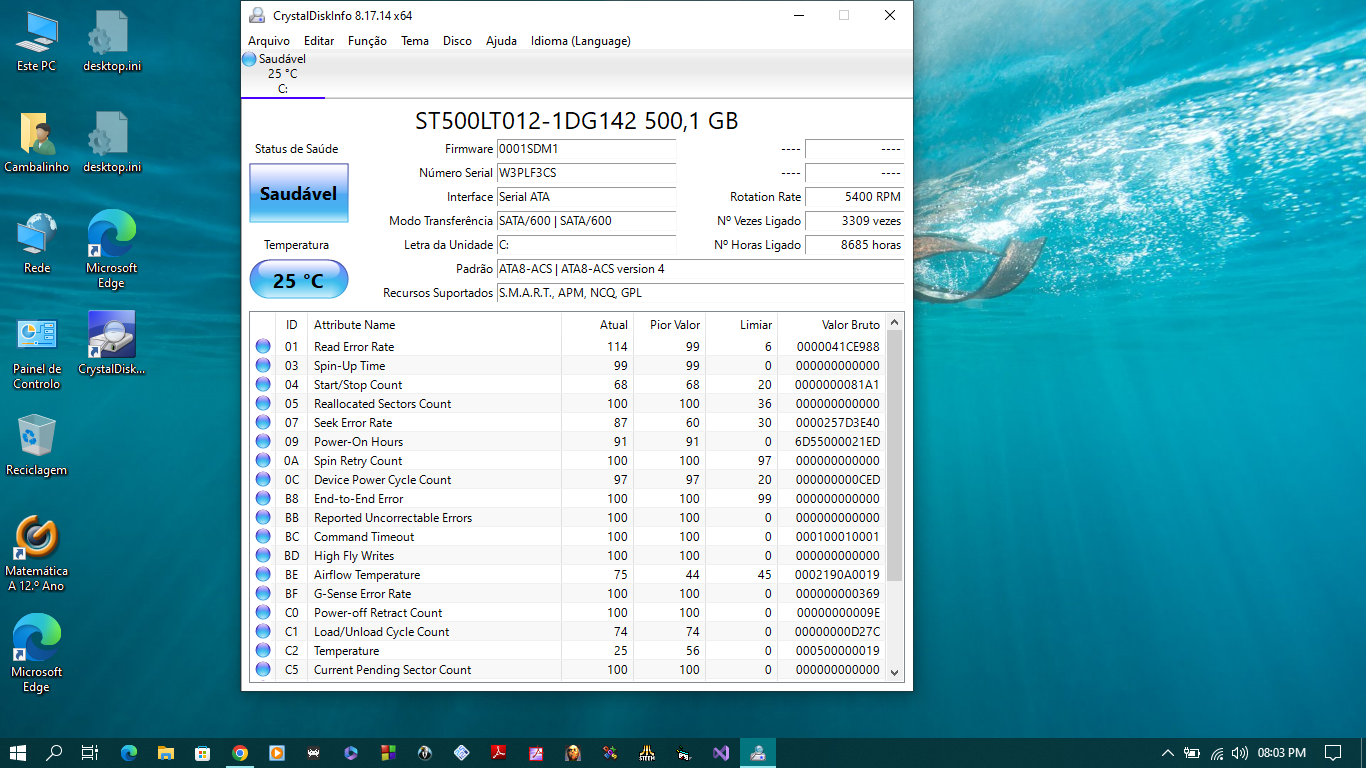Open Visual Studio from the taskbar
The width and height of the screenshot is (1366, 768).
pyautogui.click(x=721, y=753)
